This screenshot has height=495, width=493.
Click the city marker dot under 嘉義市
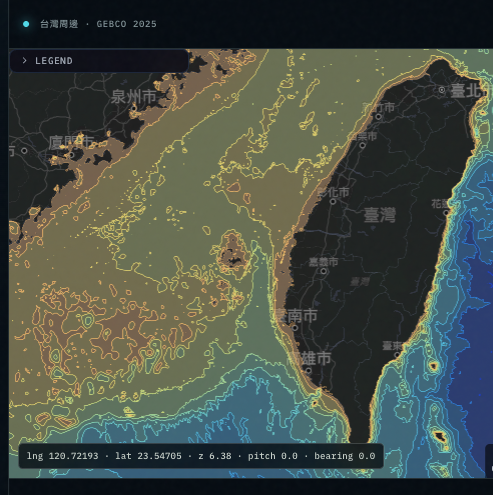click(x=323, y=271)
